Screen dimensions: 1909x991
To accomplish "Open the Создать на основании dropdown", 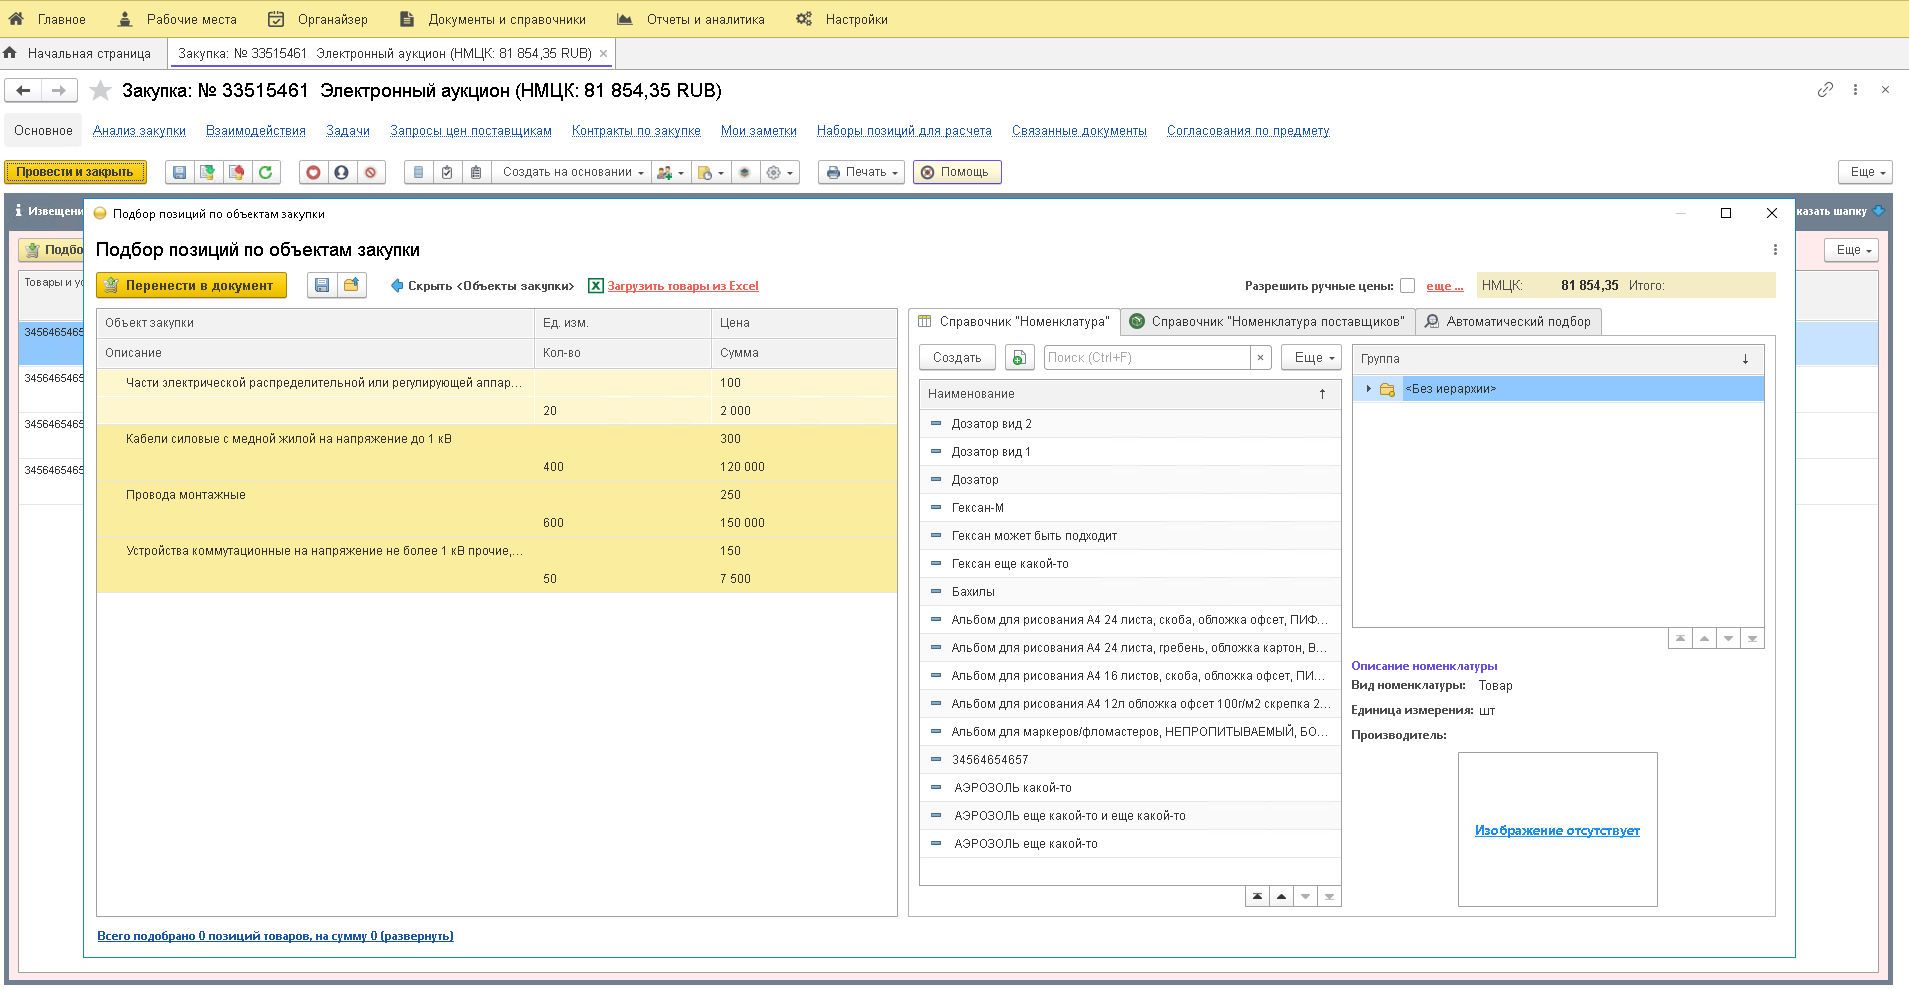I will coord(572,172).
